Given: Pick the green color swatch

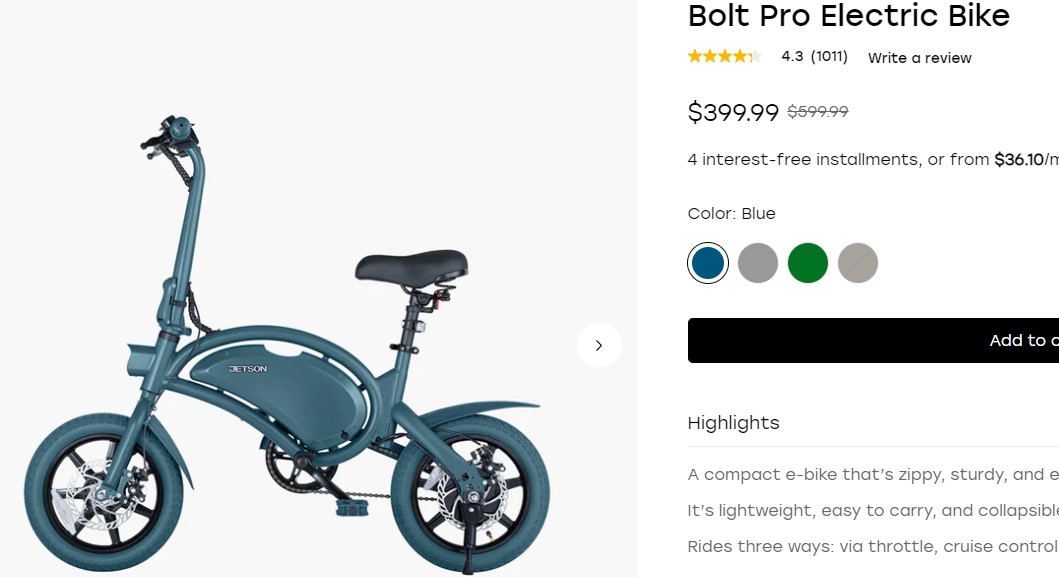Looking at the screenshot, I should point(808,263).
